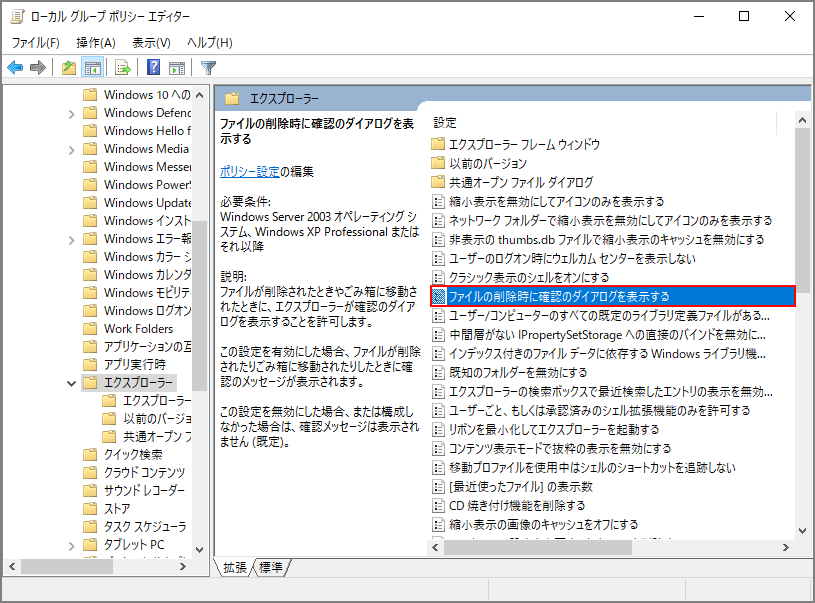Click the filter toolbar icon

click(x=207, y=67)
